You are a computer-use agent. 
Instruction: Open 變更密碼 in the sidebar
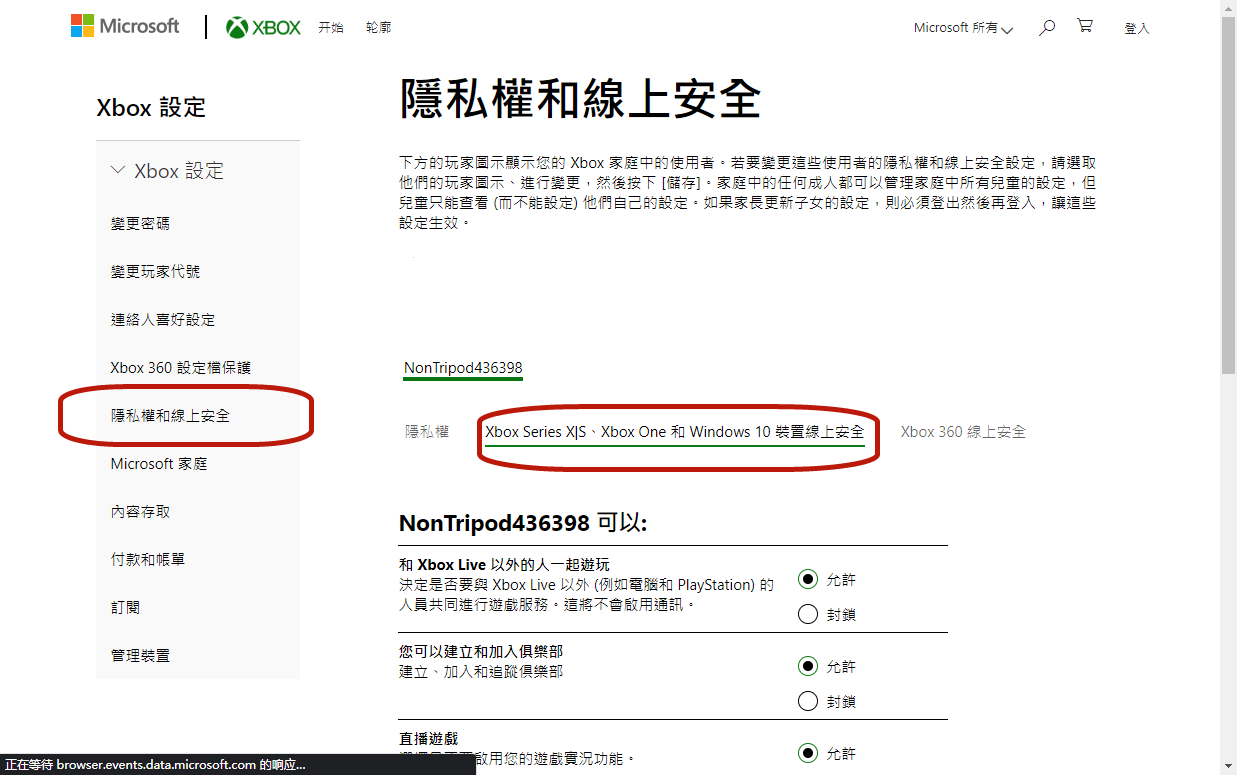point(140,224)
